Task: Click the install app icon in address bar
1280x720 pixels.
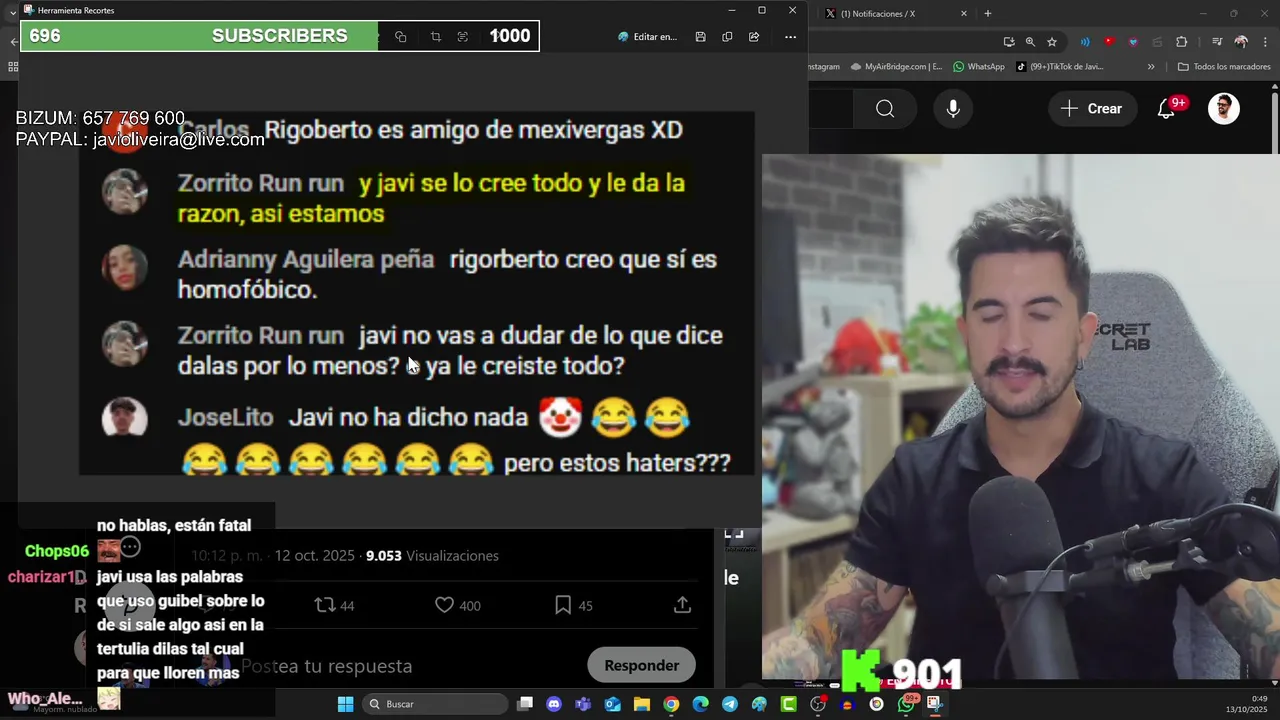Action: pyautogui.click(x=1009, y=42)
